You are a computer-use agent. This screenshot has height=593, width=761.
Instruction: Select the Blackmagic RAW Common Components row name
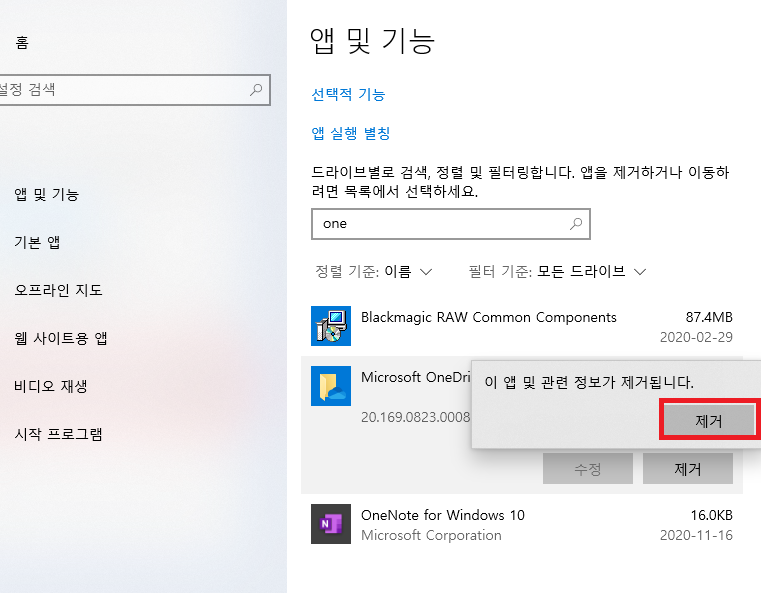coord(489,317)
